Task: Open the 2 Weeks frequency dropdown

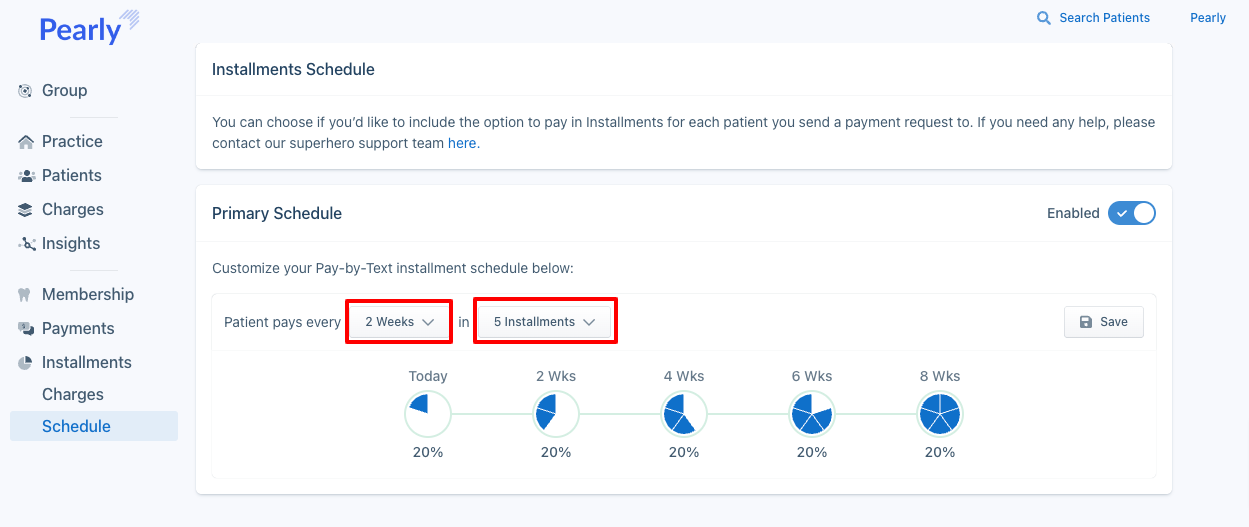Action: click(x=399, y=322)
